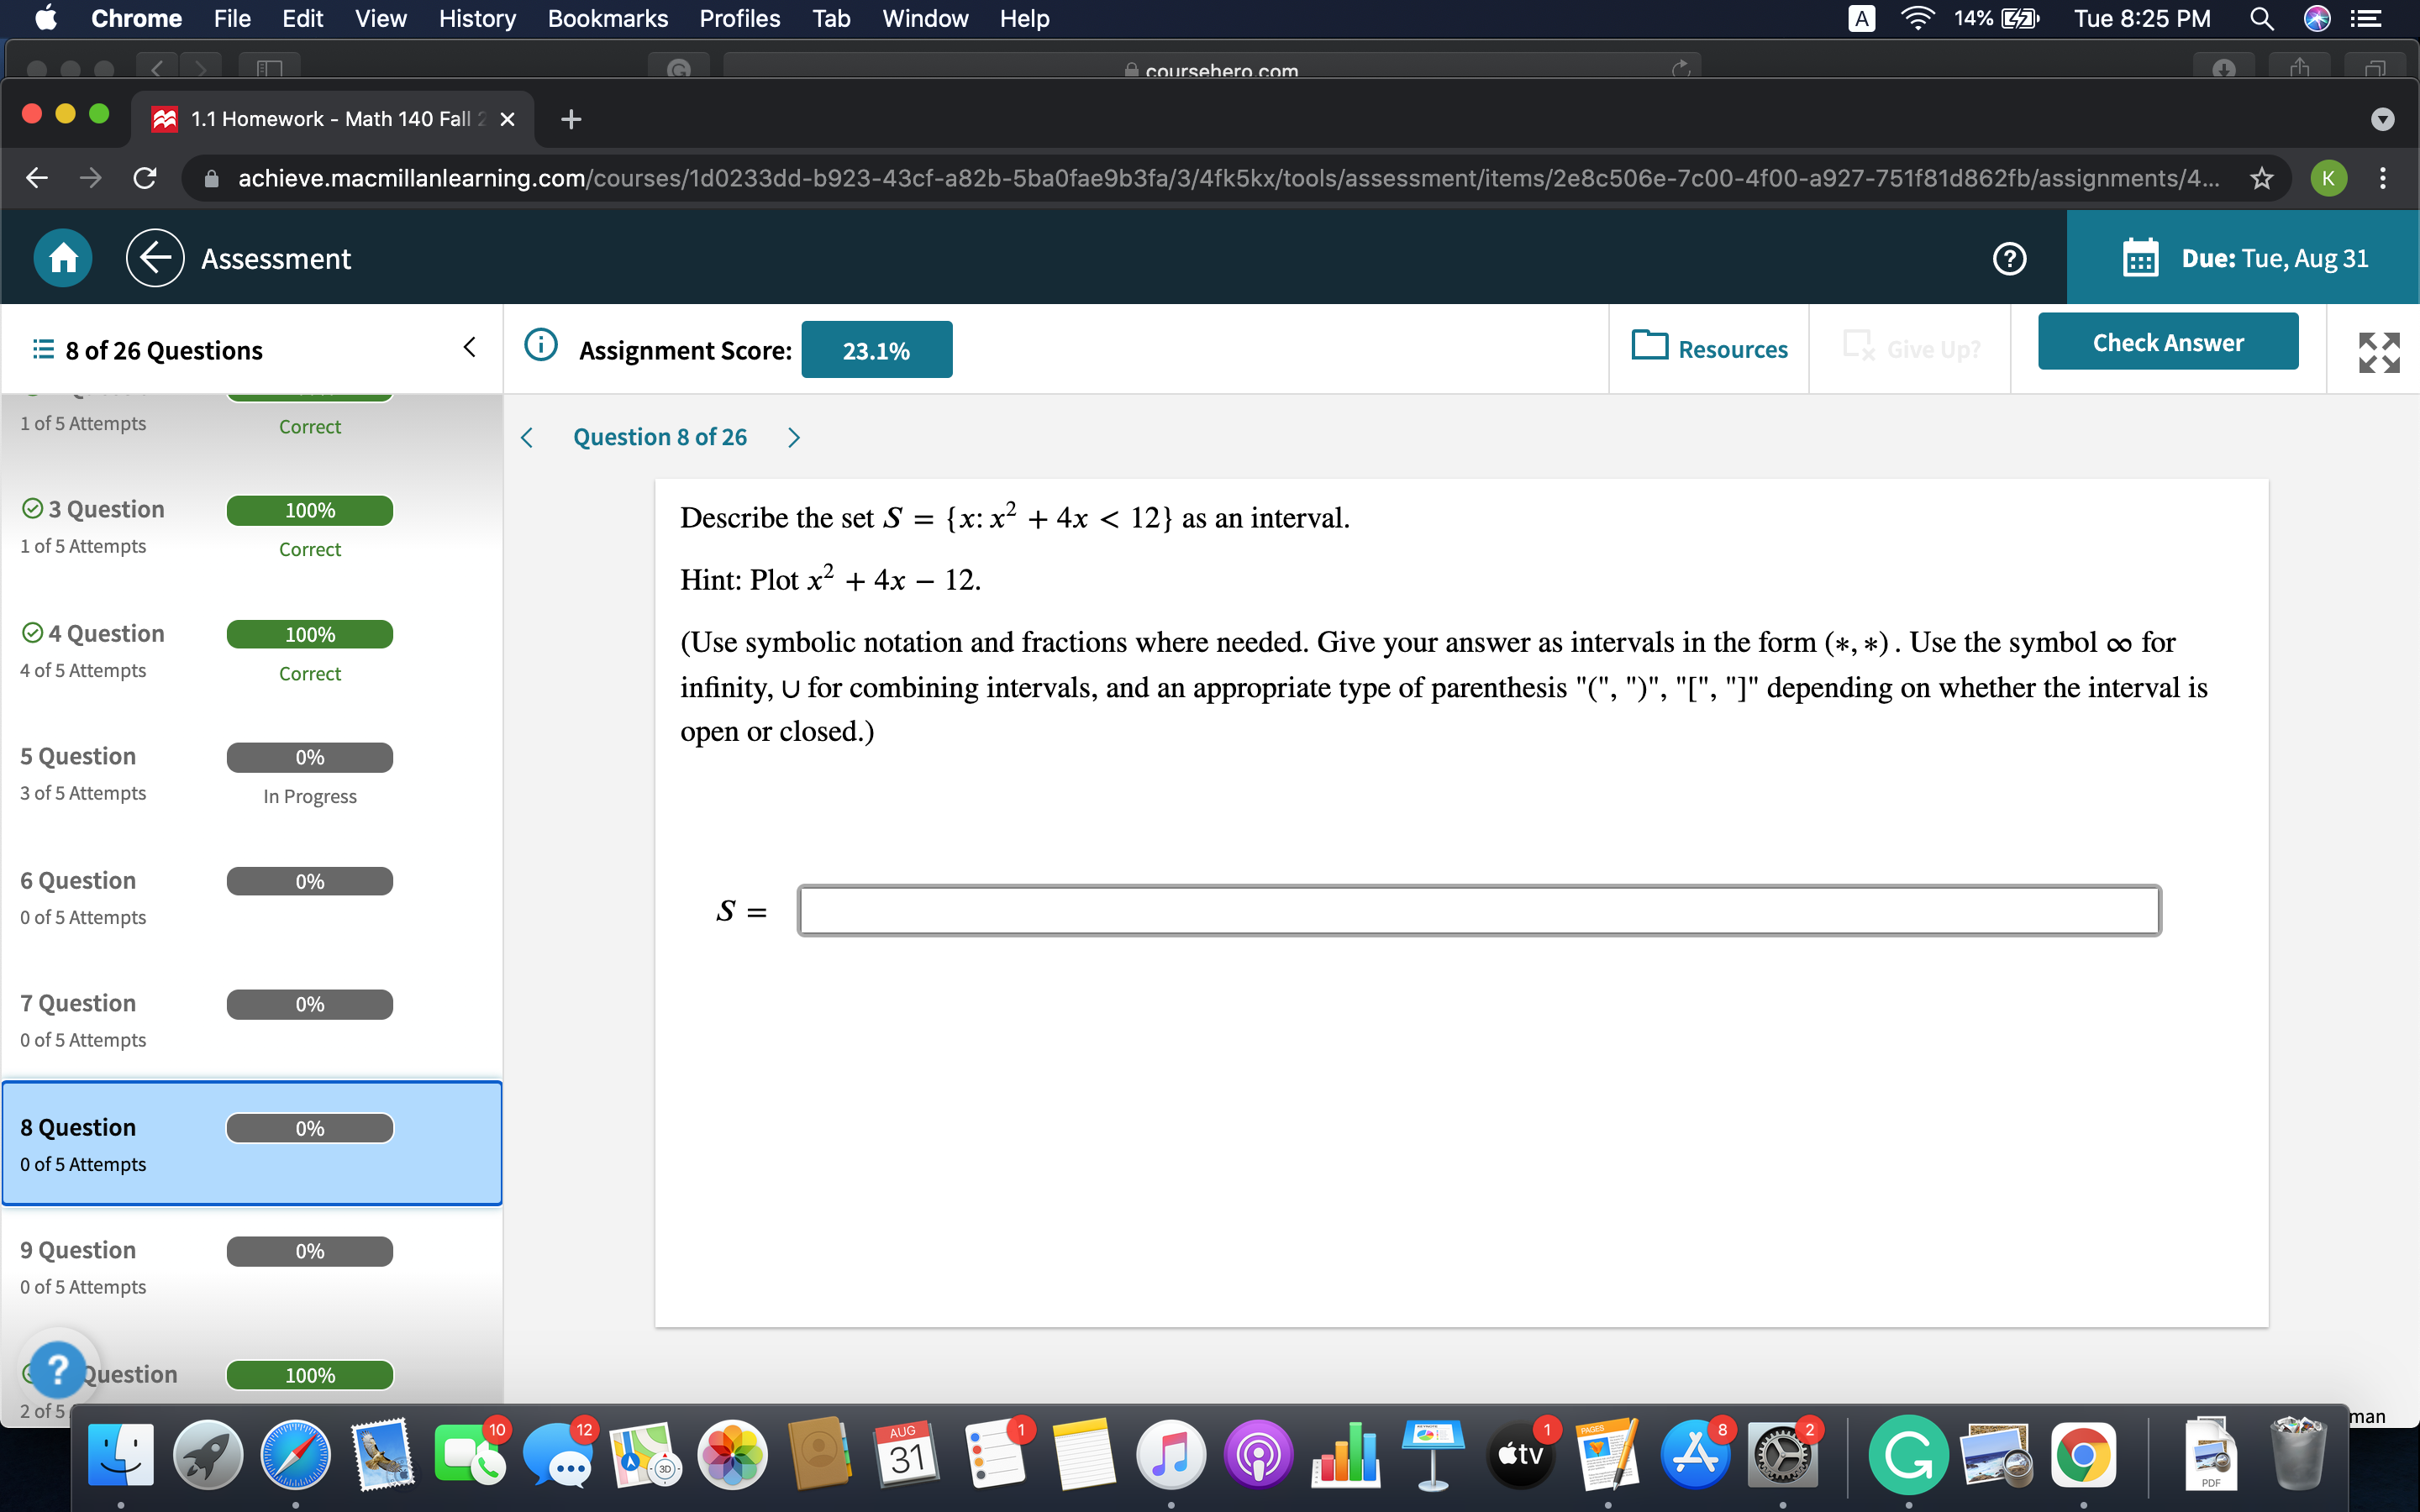Go to the next question arrow
This screenshot has width=2420, height=1512.
click(x=794, y=438)
